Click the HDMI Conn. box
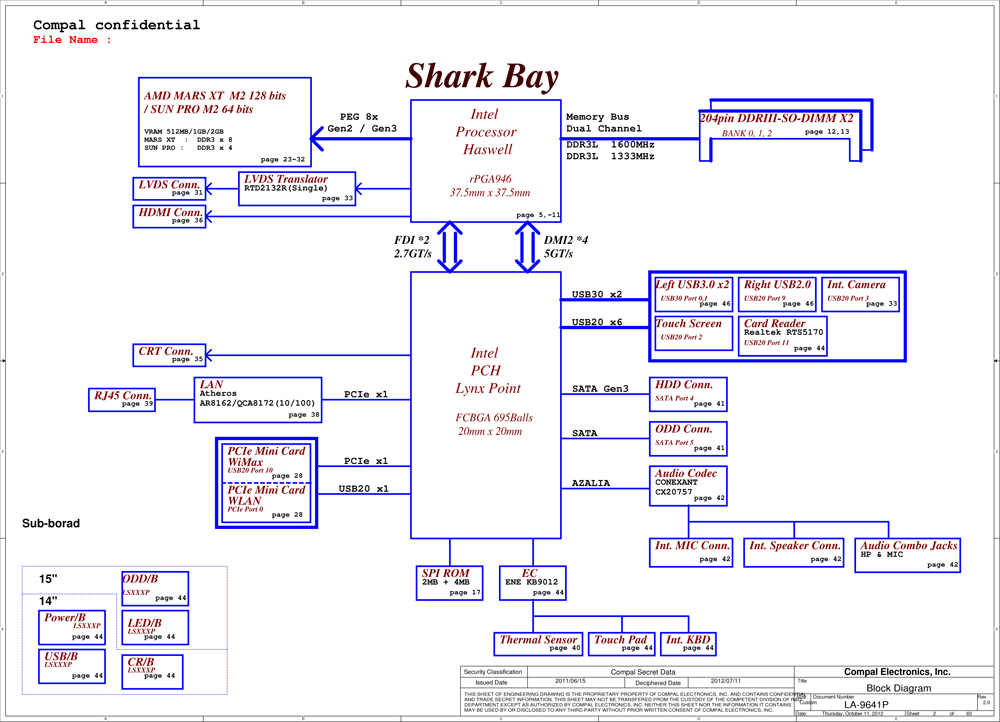The image size is (1000, 722). (170, 216)
